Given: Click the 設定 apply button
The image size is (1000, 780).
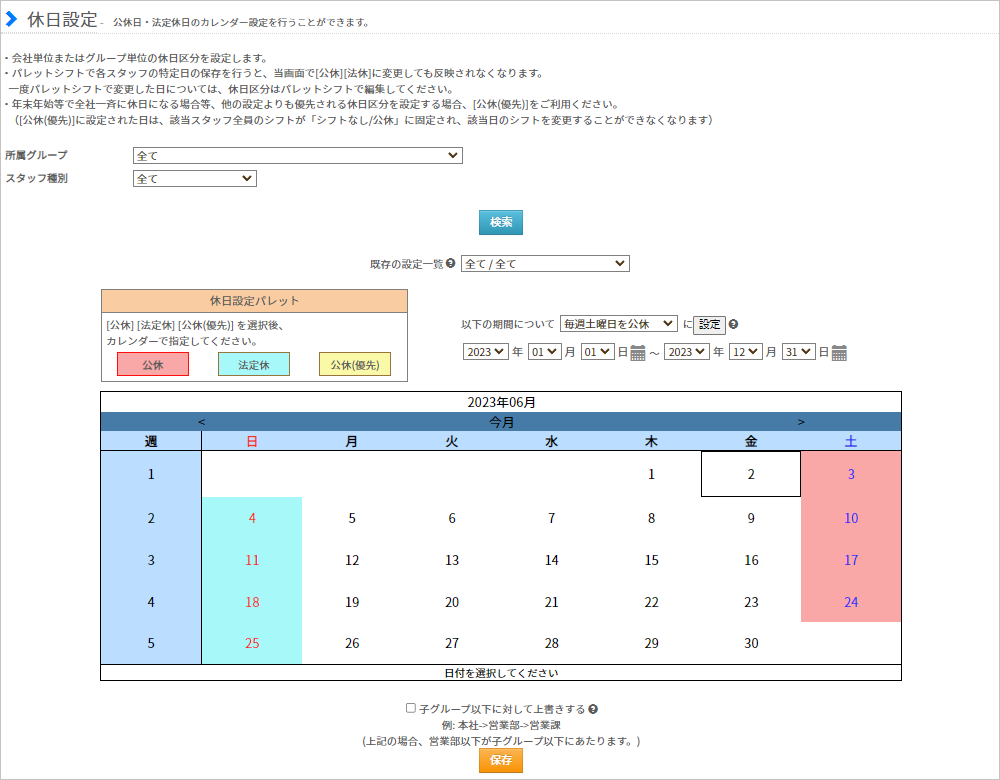Looking at the screenshot, I should (709, 324).
